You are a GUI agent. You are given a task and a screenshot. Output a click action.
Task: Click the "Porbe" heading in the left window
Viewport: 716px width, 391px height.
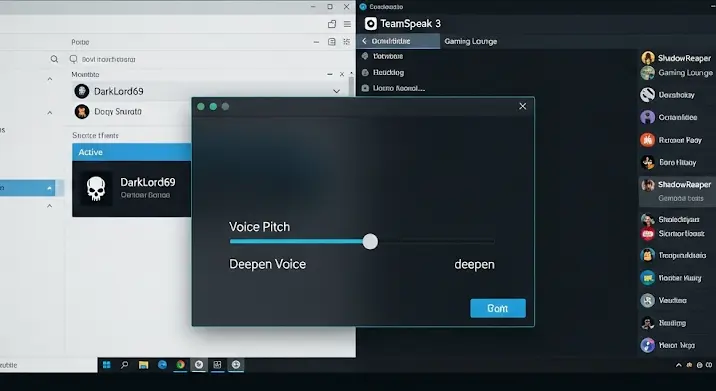point(80,42)
